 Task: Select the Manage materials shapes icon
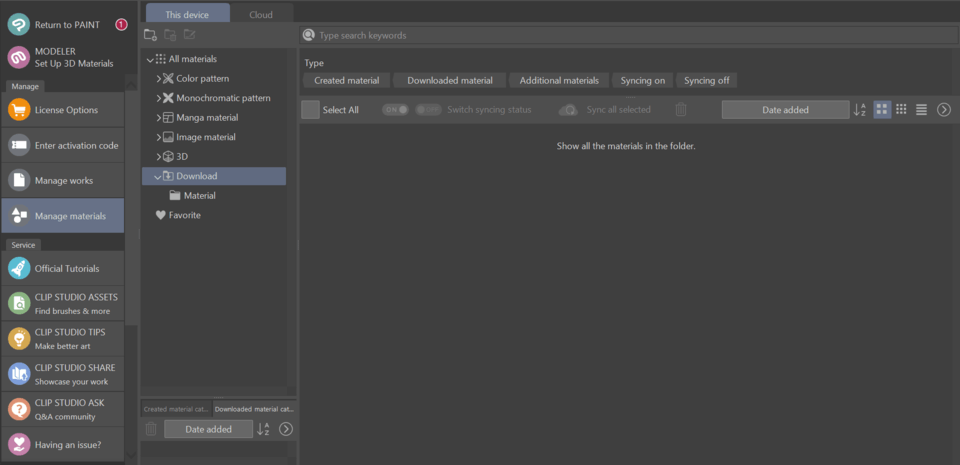[19, 215]
